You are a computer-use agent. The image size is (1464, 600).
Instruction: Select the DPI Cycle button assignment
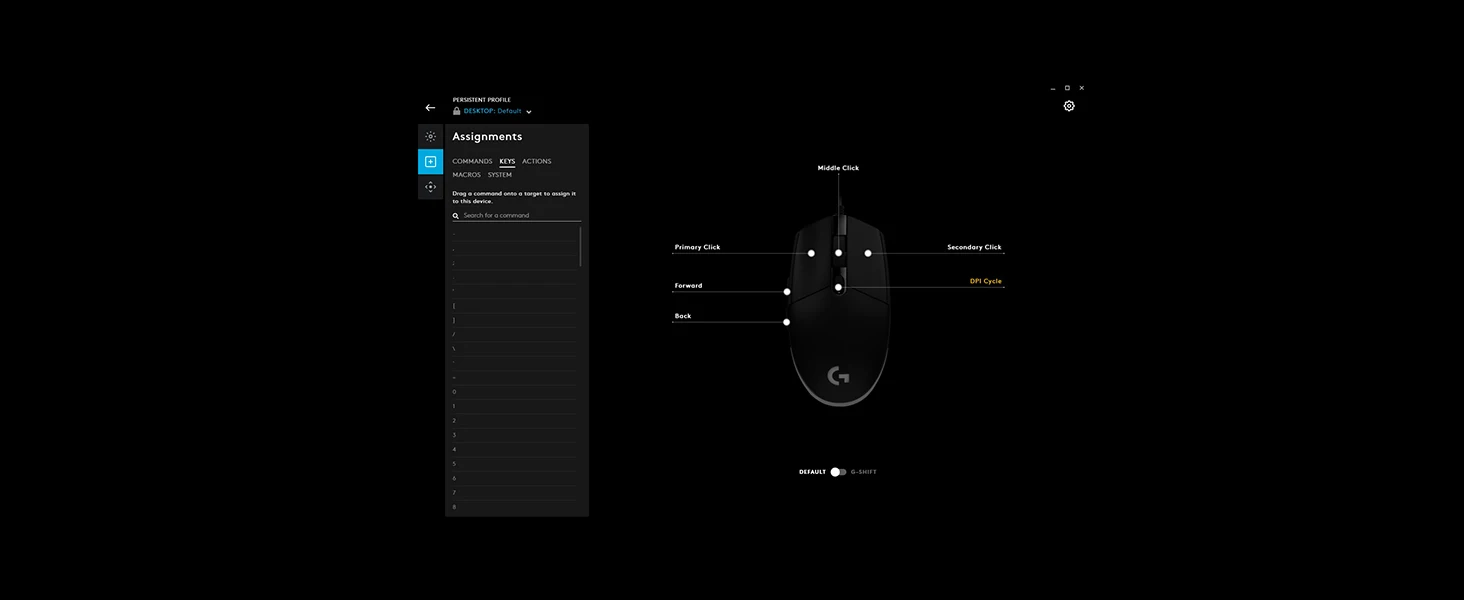pyautogui.click(x=985, y=281)
